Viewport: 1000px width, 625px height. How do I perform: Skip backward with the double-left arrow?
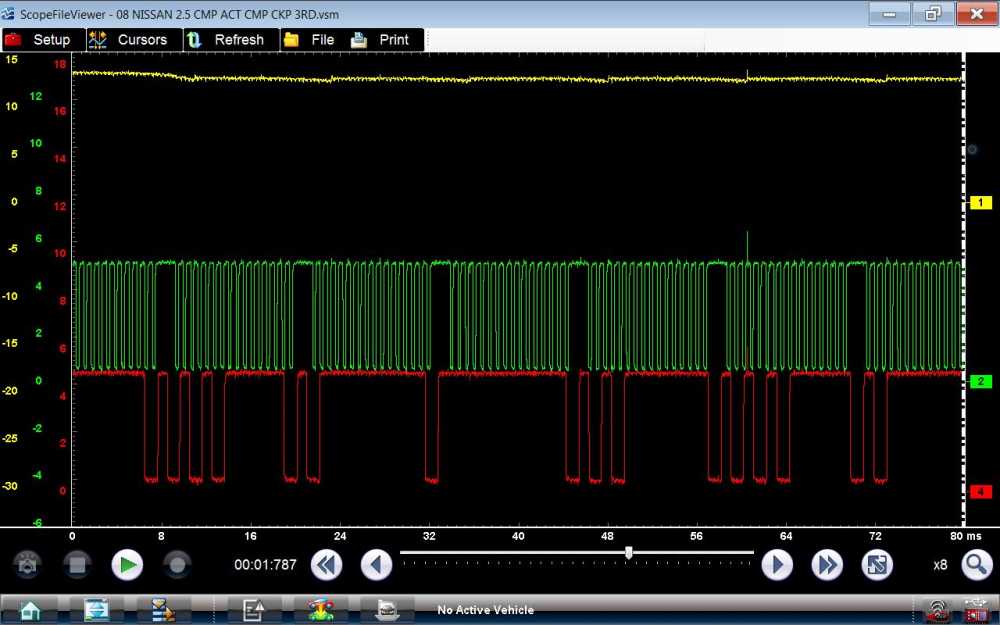pos(326,565)
